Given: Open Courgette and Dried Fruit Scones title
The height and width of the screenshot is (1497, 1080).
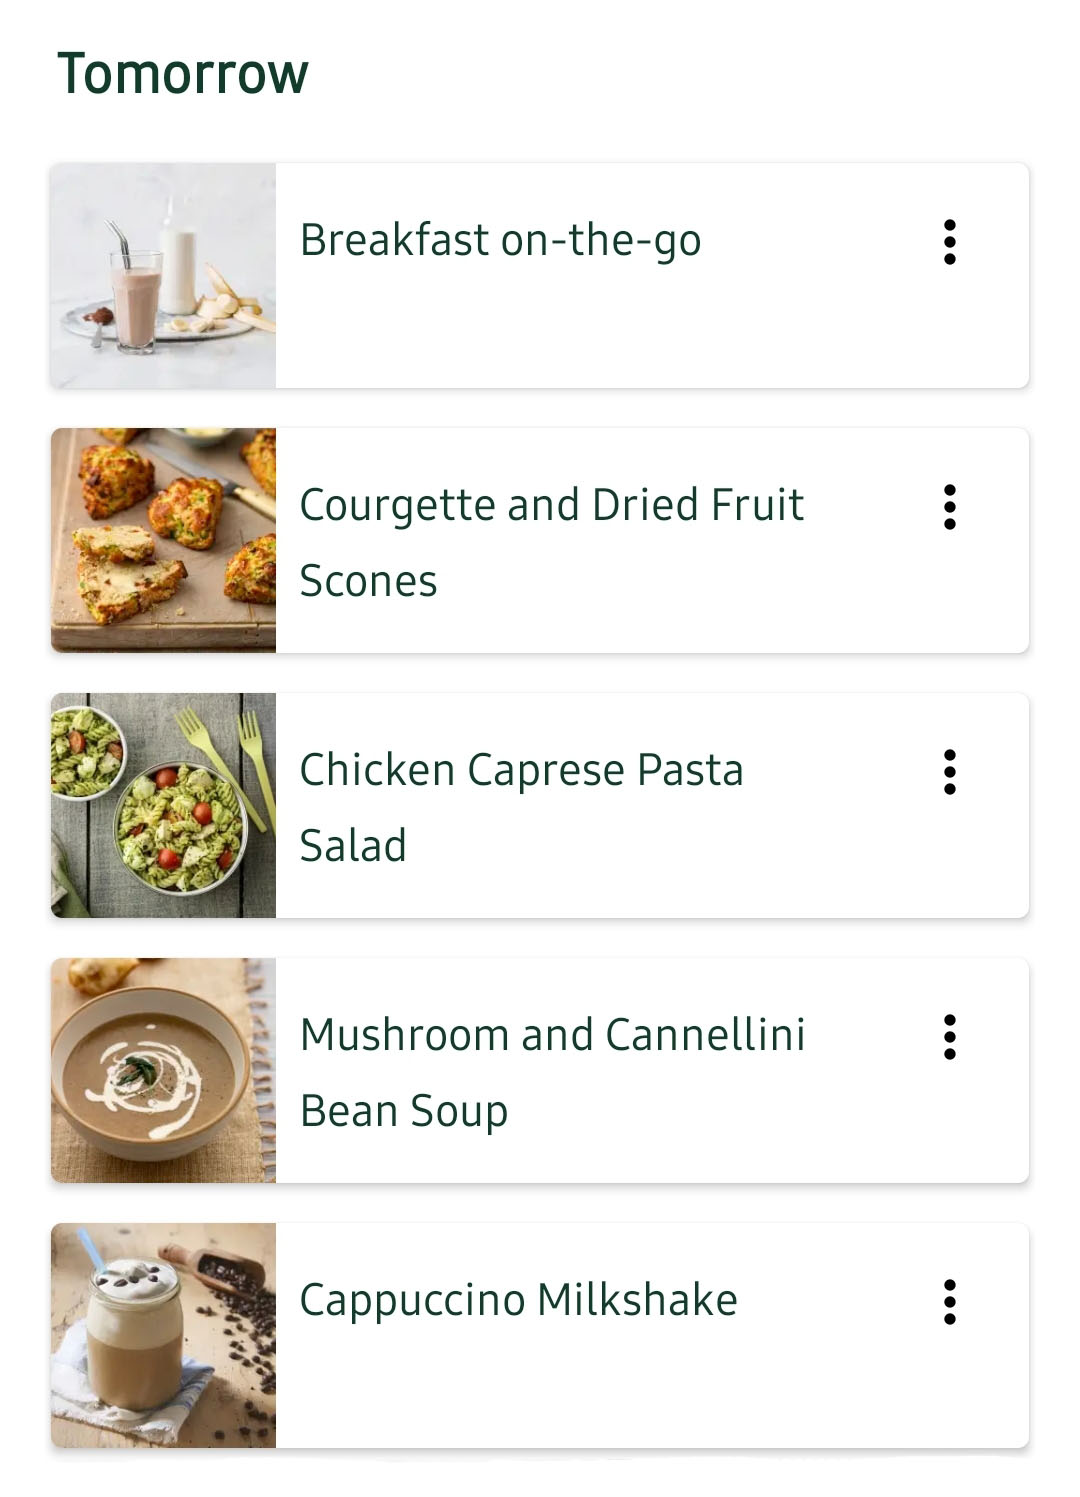Looking at the screenshot, I should click(551, 506).
